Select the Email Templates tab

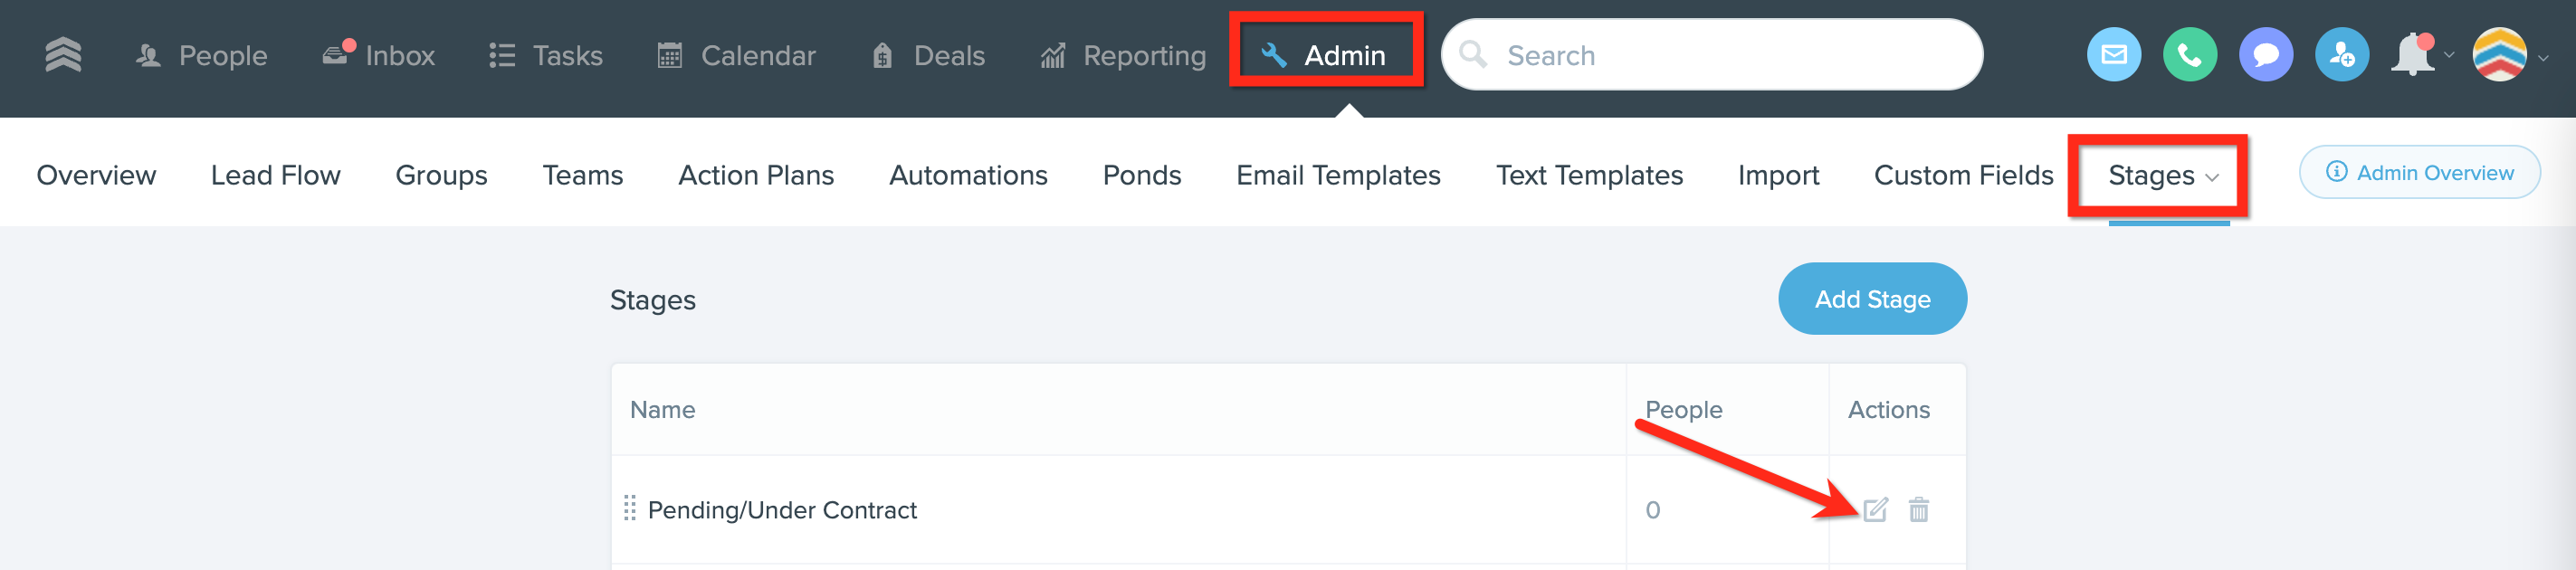1337,175
